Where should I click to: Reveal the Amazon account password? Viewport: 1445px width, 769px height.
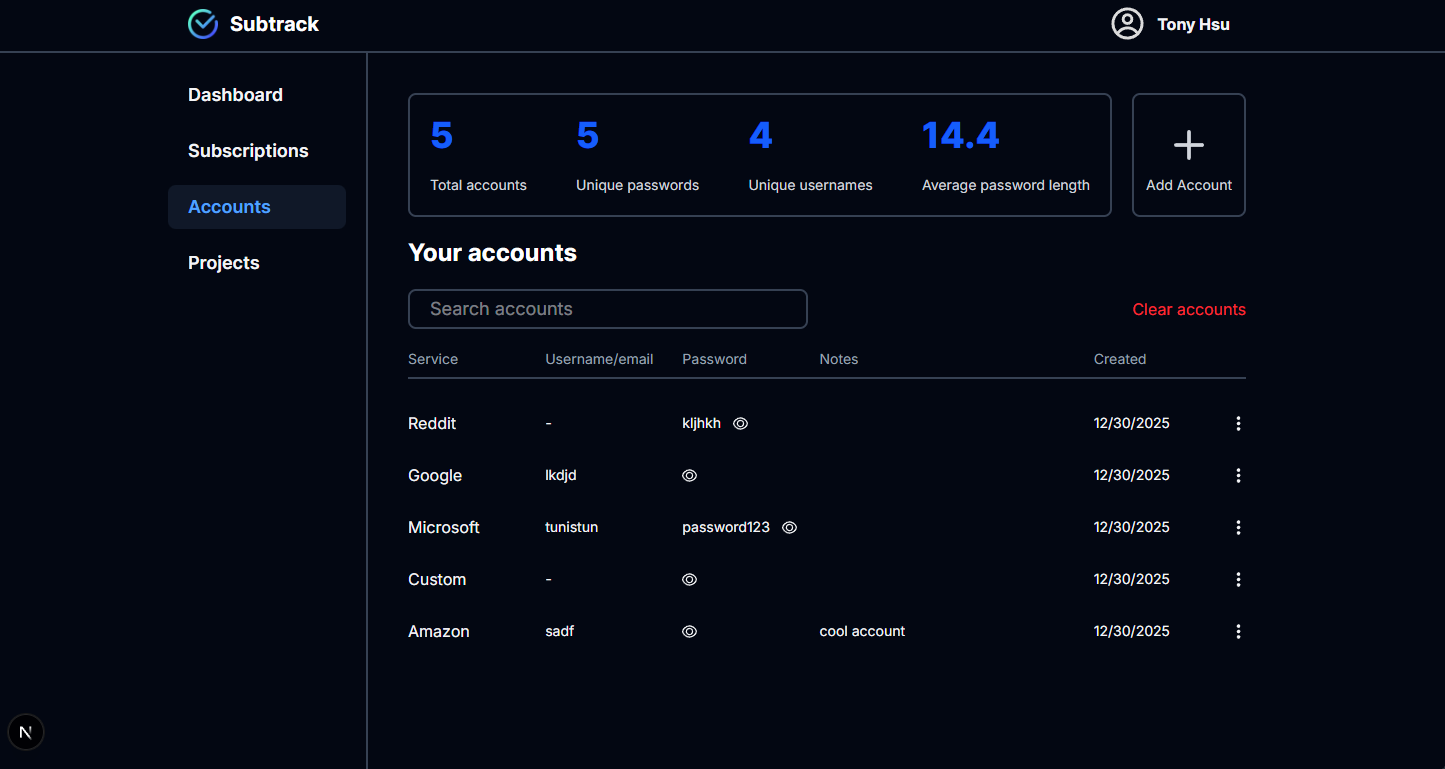[x=689, y=632]
